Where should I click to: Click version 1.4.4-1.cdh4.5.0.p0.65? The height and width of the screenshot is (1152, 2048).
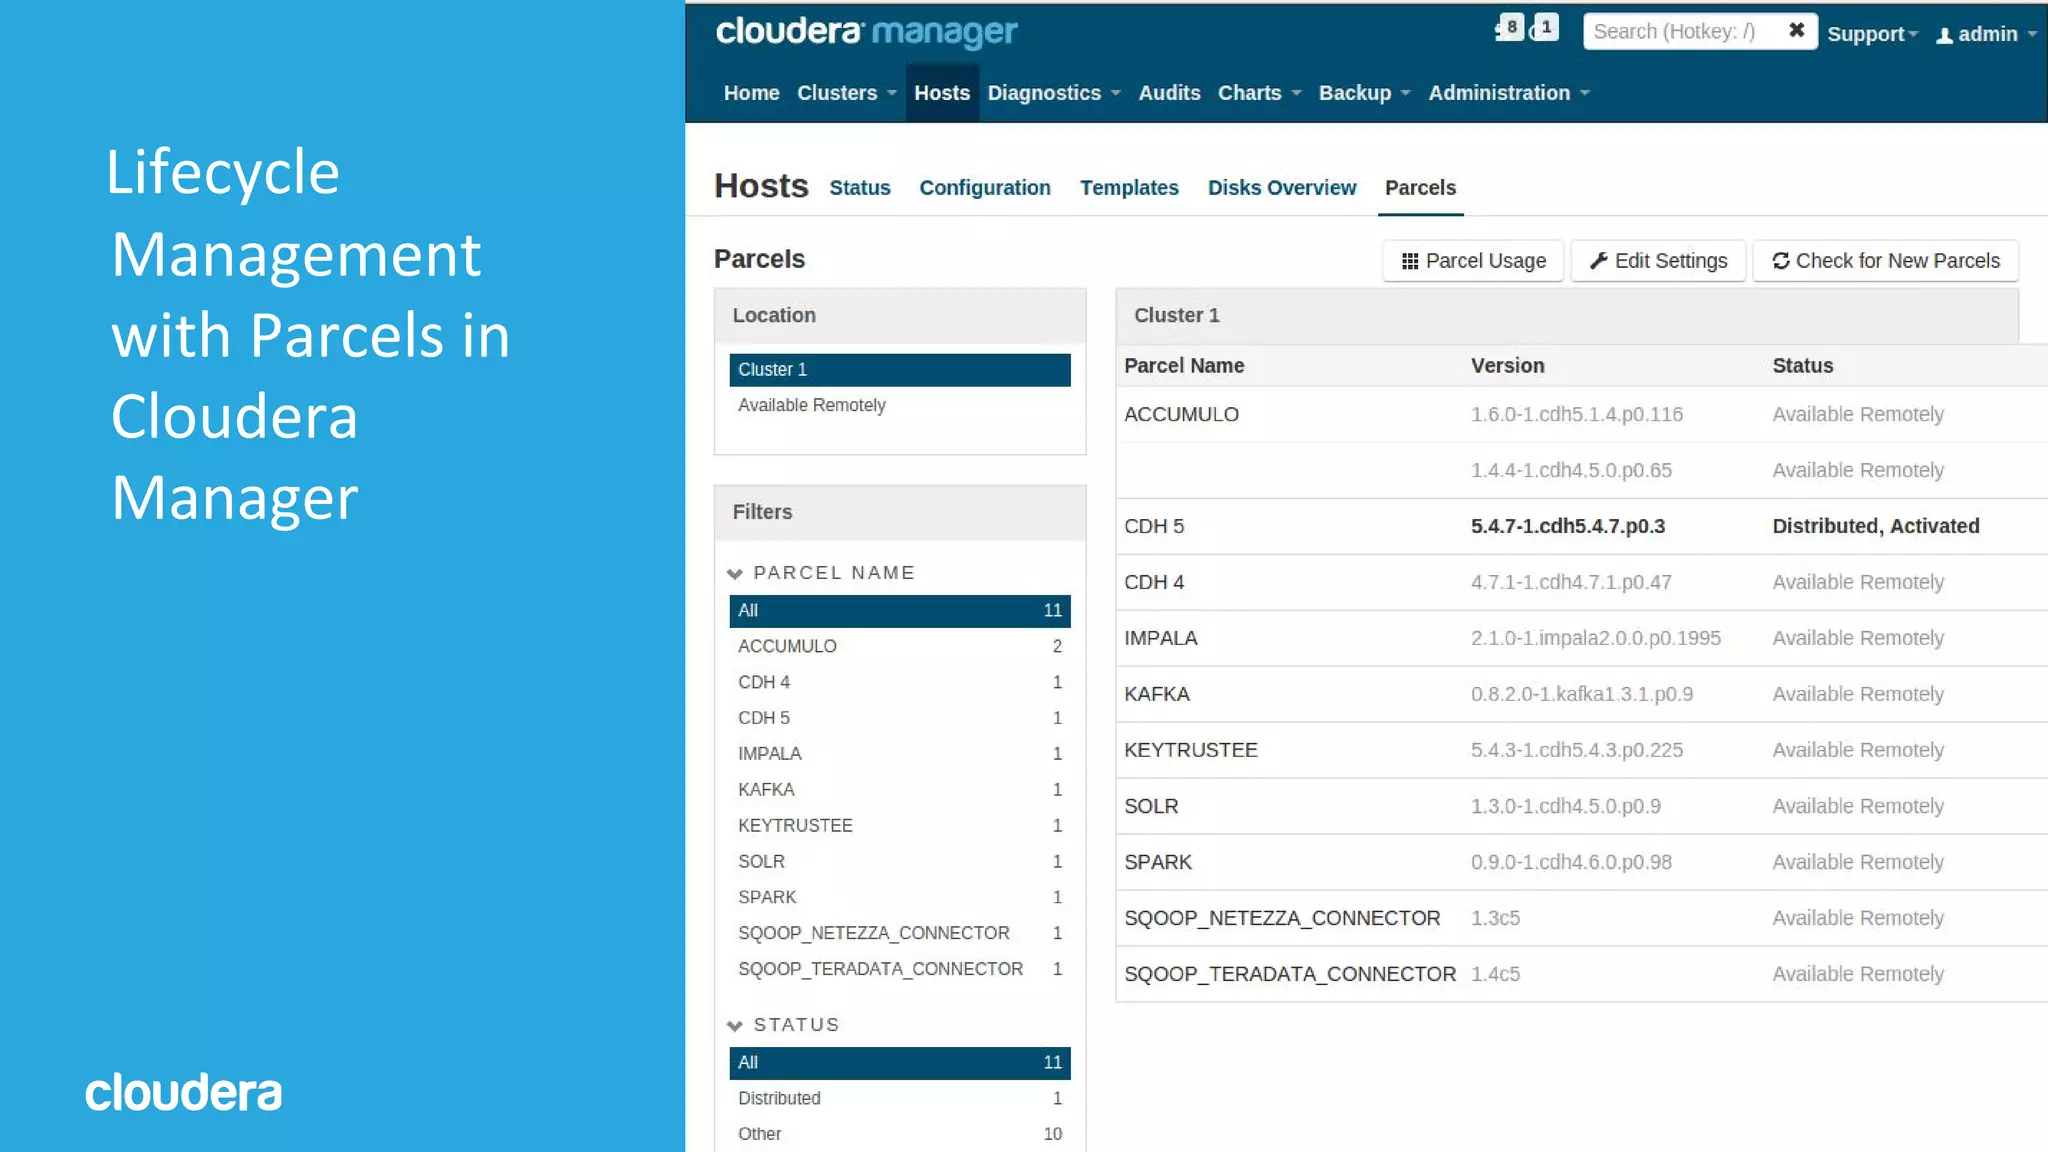[x=1571, y=471]
